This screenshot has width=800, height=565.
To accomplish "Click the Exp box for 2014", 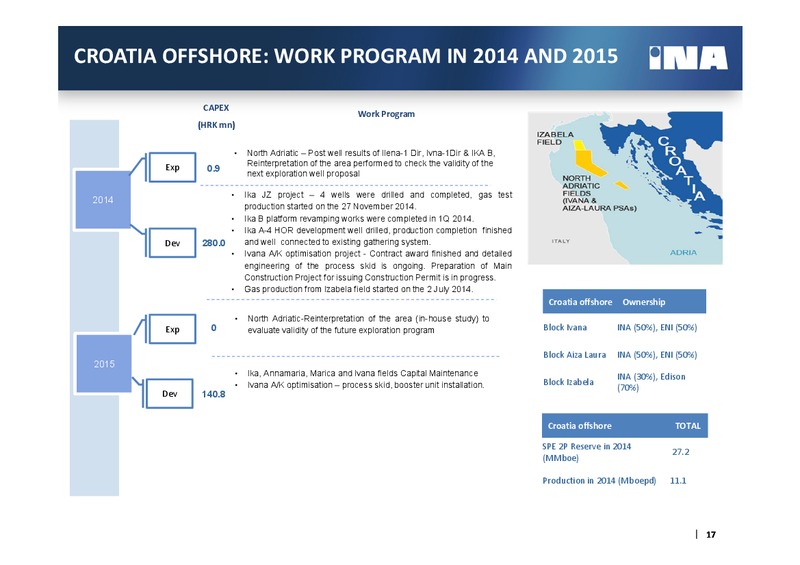I will click(x=172, y=167).
